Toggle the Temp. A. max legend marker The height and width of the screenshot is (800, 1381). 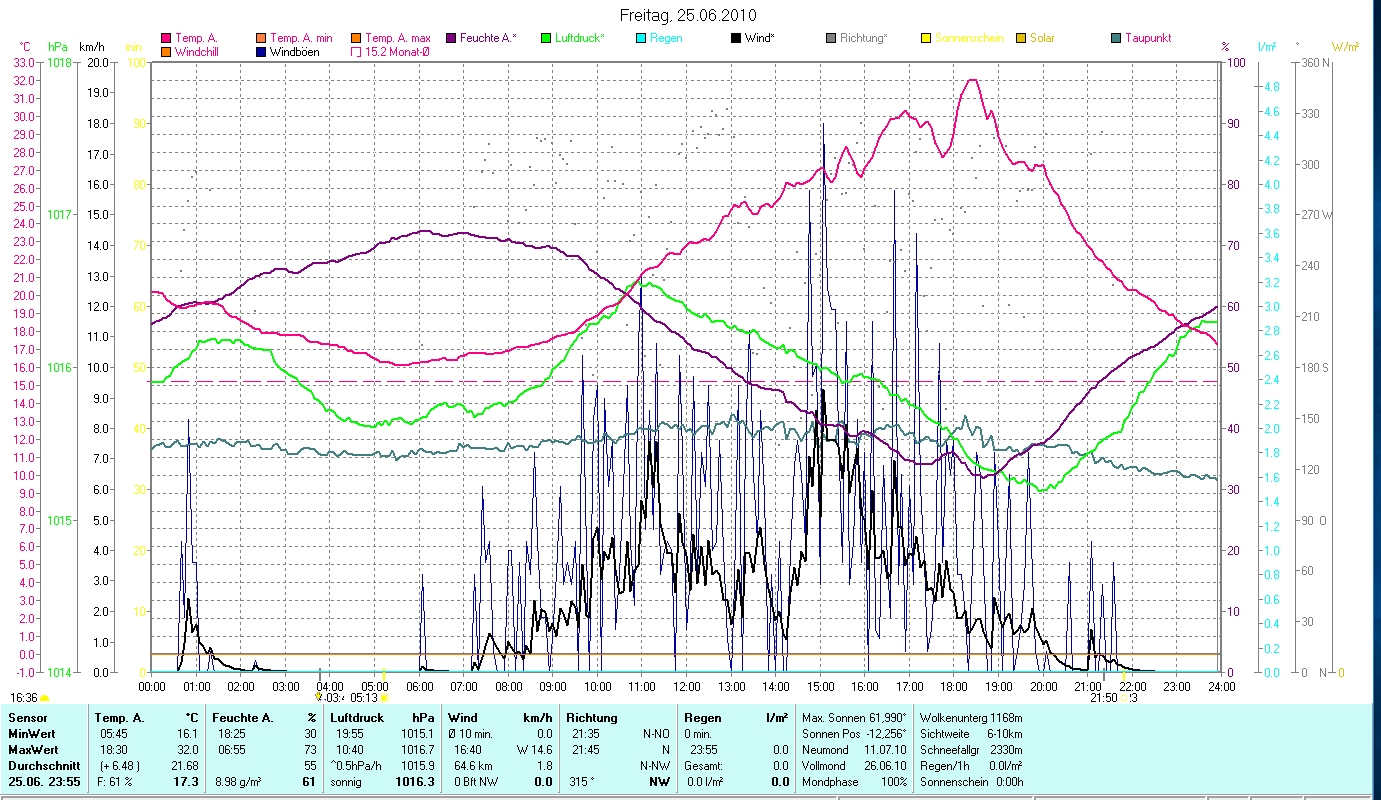[x=356, y=38]
